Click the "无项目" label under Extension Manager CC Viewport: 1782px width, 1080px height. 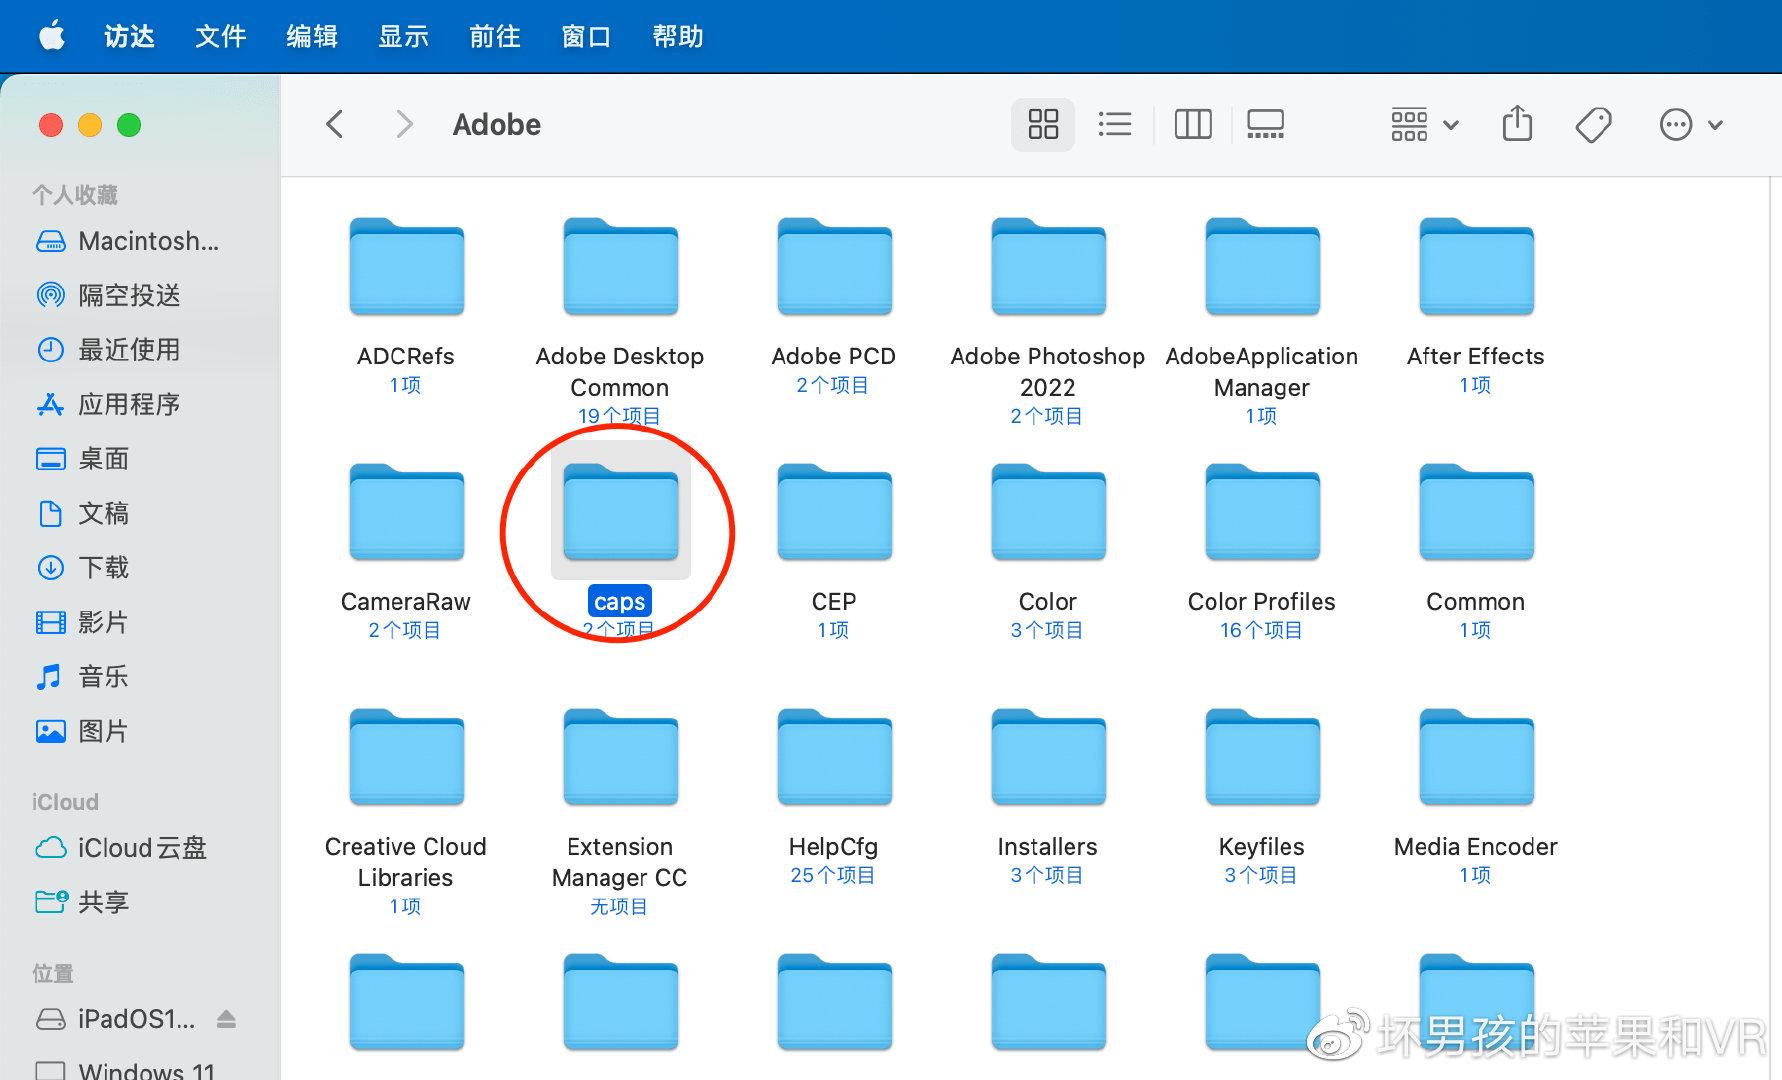pos(619,906)
